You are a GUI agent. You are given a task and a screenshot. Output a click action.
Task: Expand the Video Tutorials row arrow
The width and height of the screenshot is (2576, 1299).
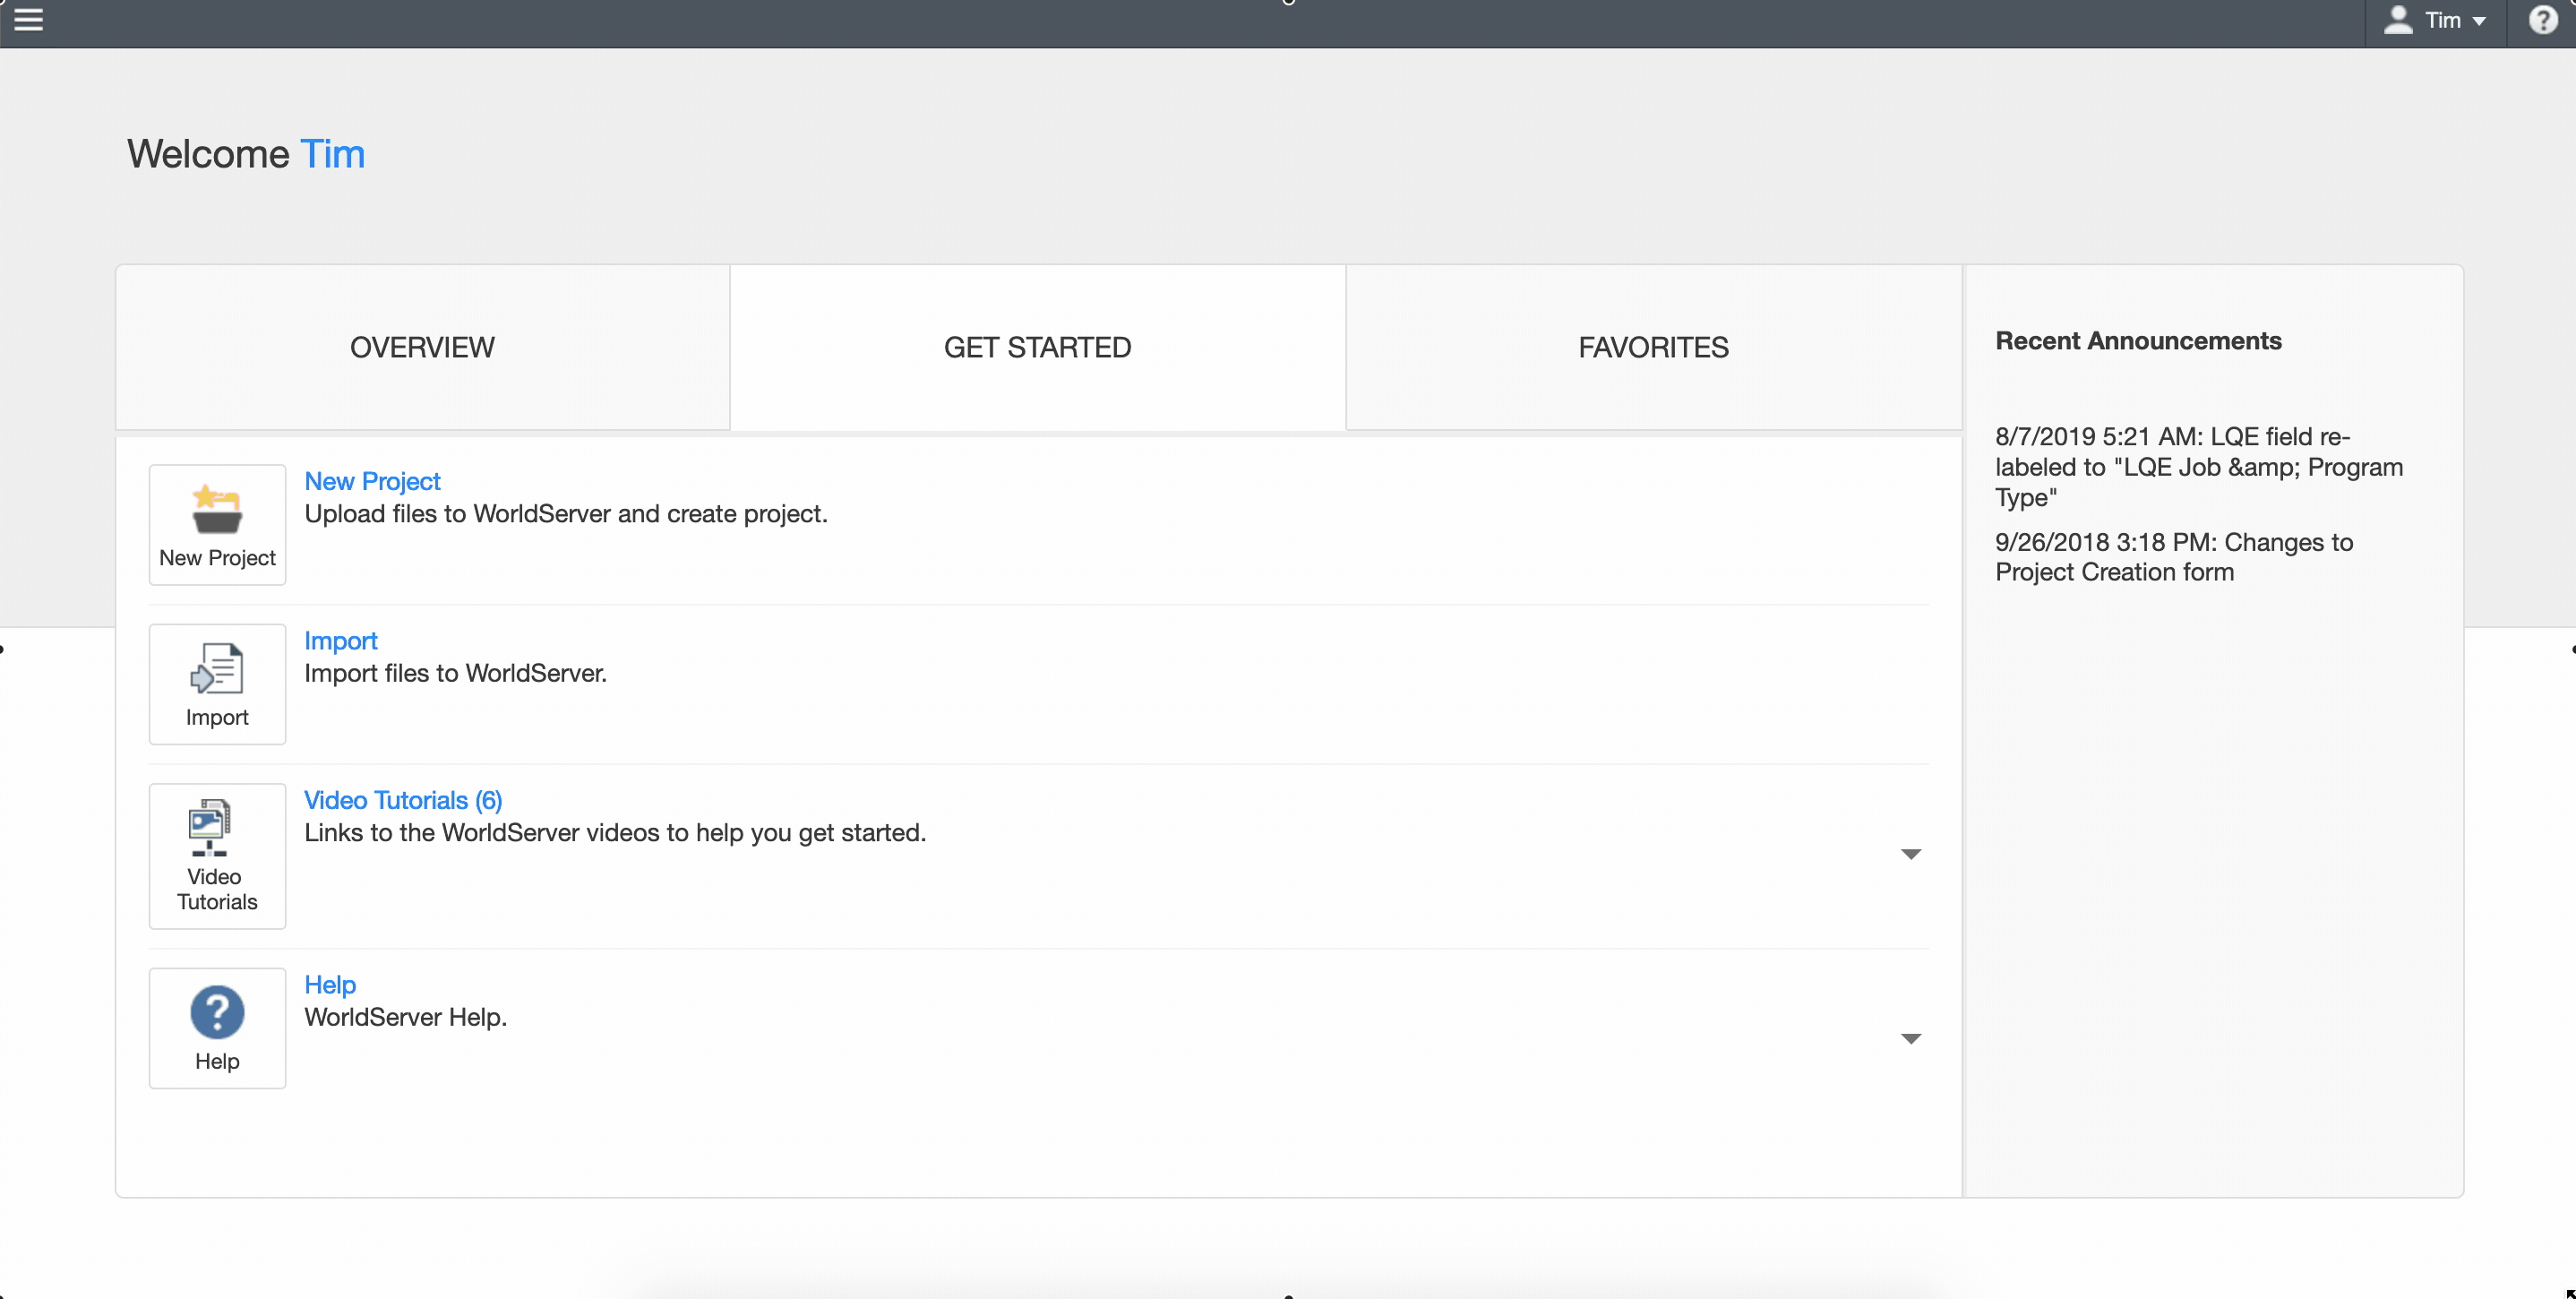pos(1910,854)
